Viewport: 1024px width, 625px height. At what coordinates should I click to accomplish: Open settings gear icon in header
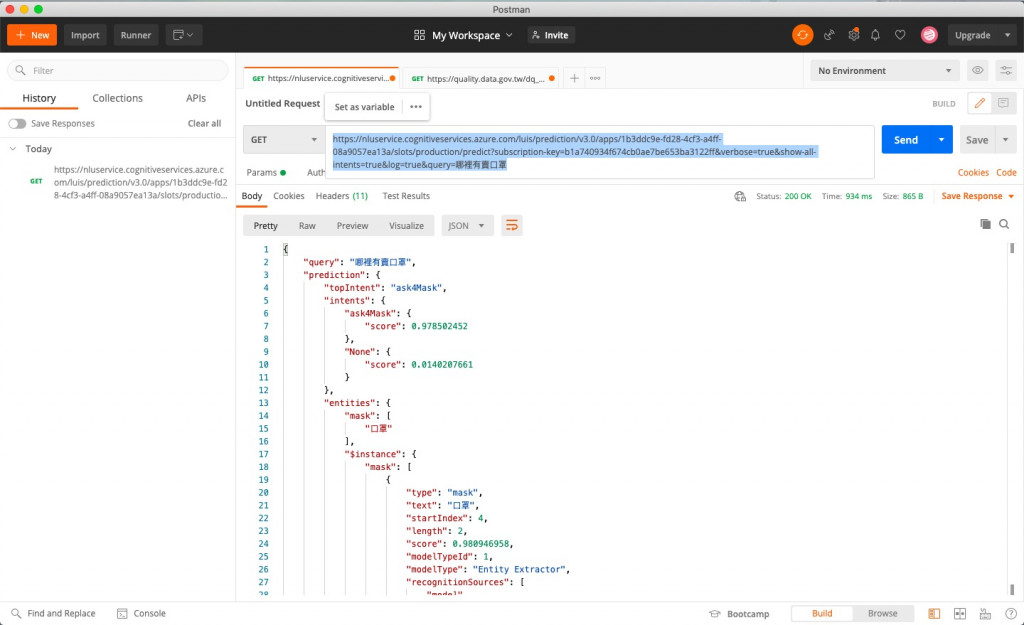click(x=853, y=35)
